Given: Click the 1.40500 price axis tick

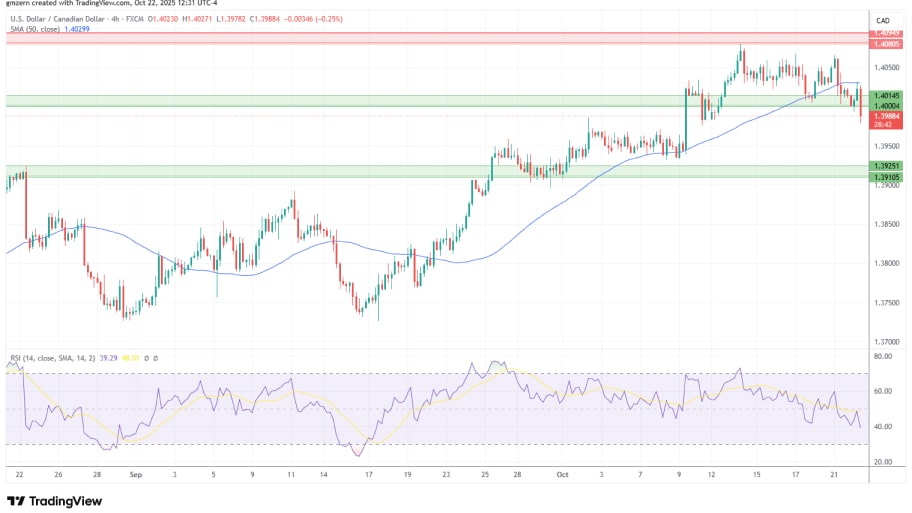Looking at the screenshot, I should [x=886, y=68].
